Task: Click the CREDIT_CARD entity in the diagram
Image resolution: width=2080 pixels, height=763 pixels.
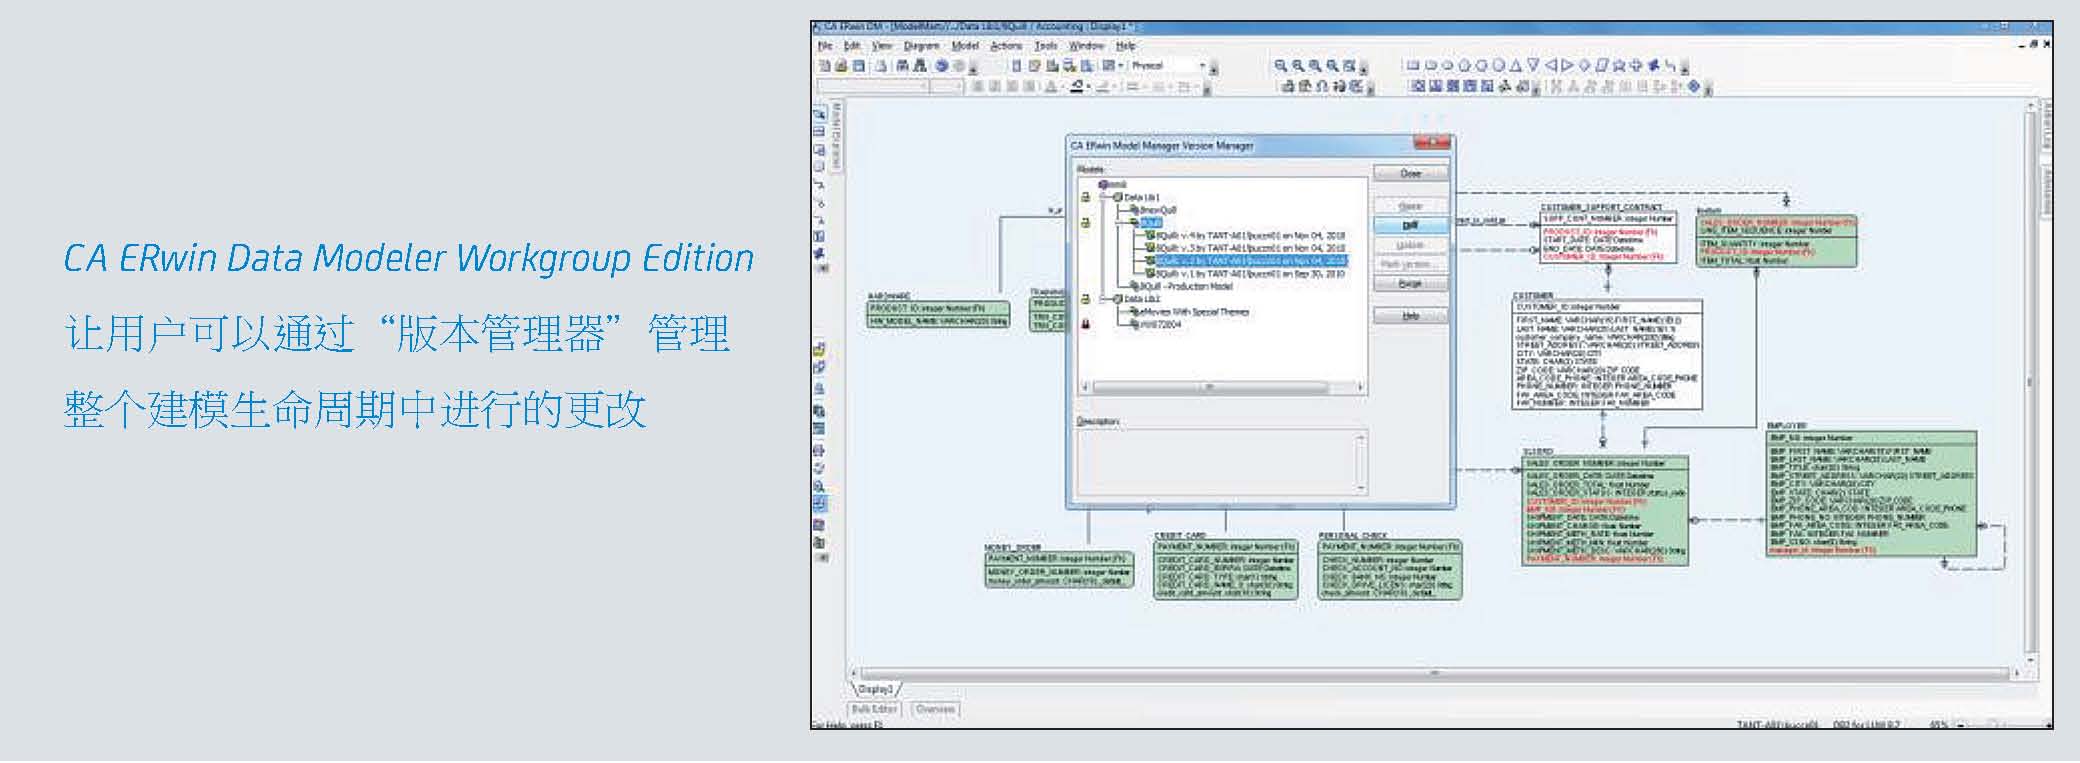Action: click(x=1226, y=569)
